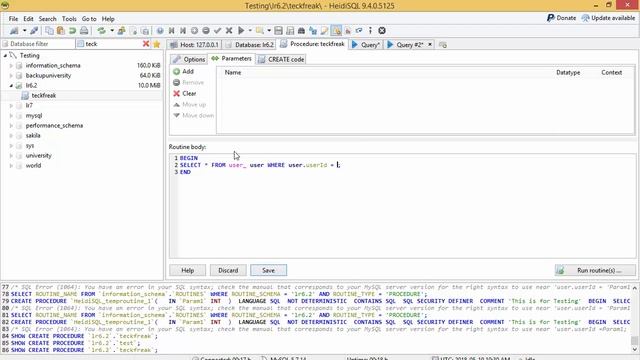The height and width of the screenshot is (360, 640).
Task: Clear the table filter with red X
Action: pyautogui.click(x=146, y=44)
